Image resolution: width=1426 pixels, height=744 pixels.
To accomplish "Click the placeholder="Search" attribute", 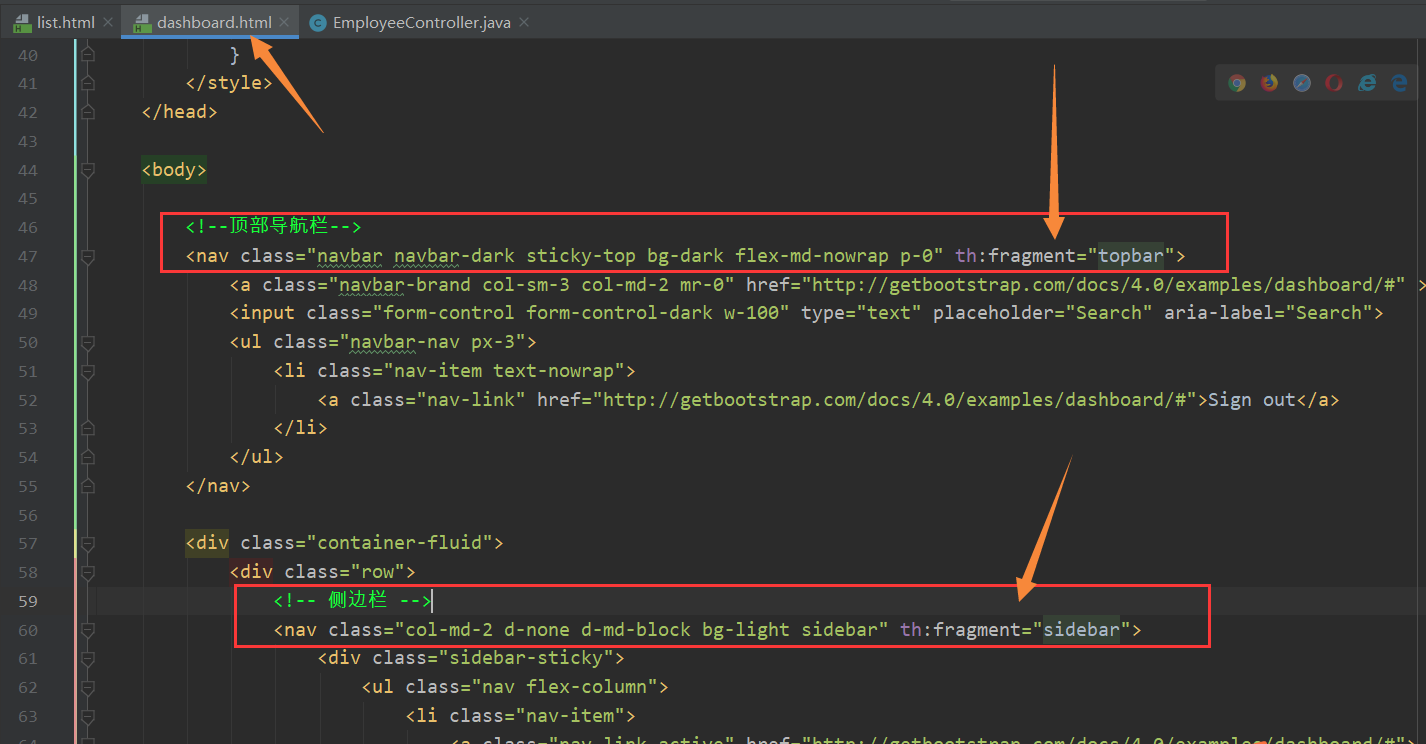I will [1043, 313].
